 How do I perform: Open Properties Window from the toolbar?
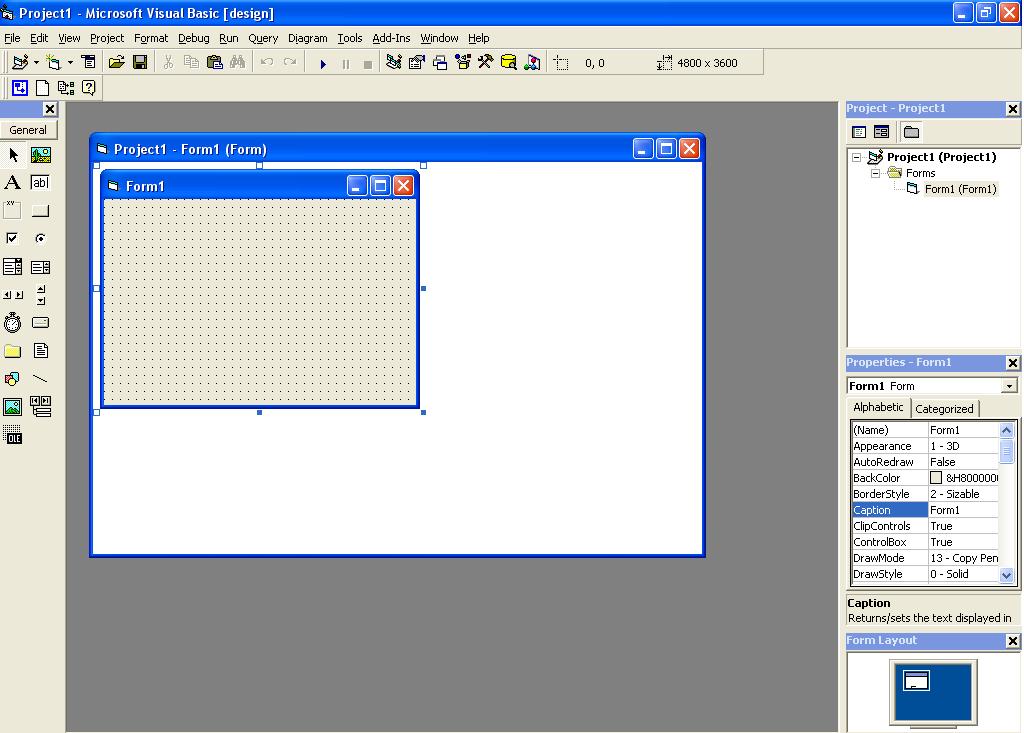click(417, 62)
